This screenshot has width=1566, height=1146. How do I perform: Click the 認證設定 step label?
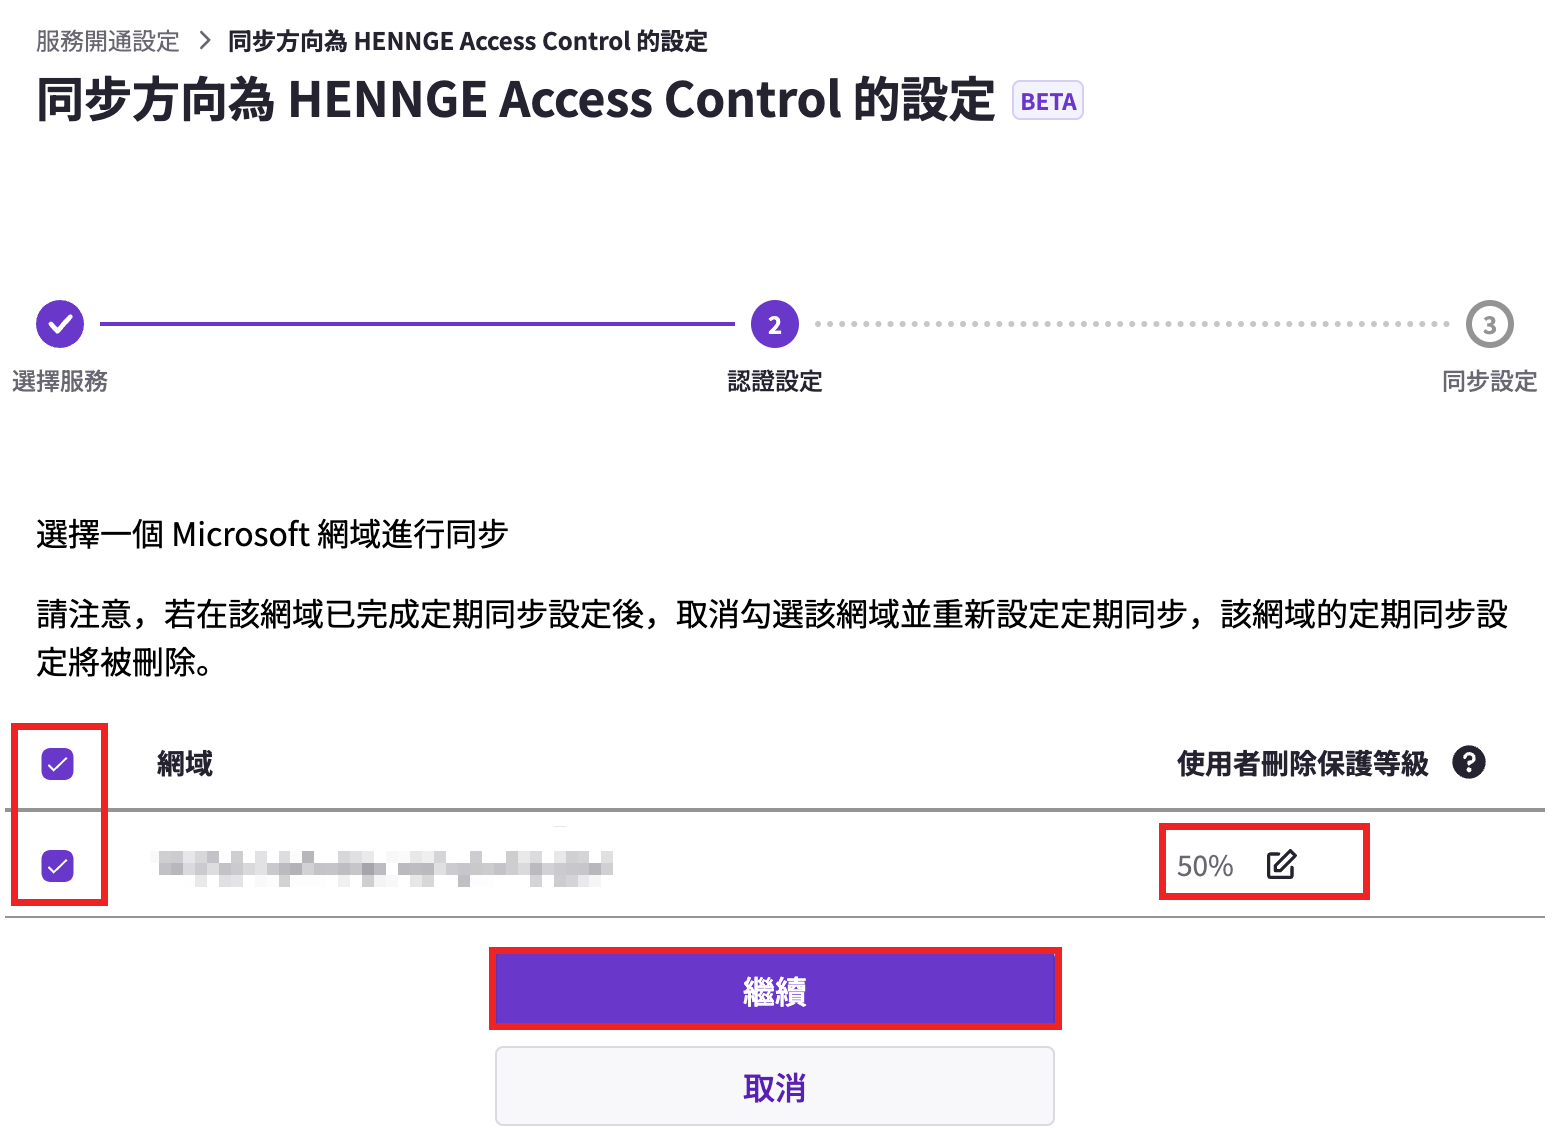[775, 381]
